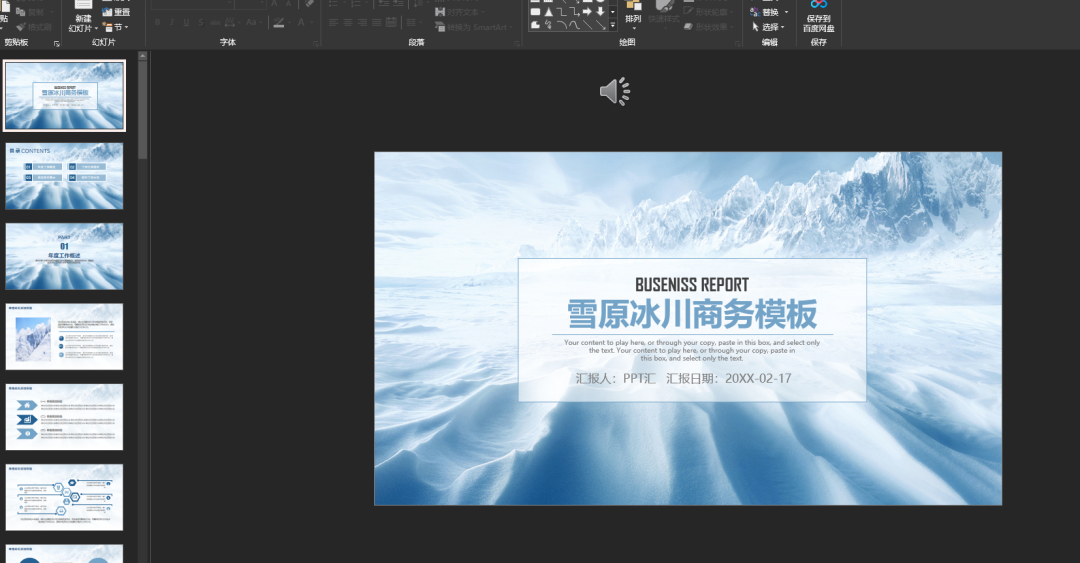The height and width of the screenshot is (563, 1080).
Task: Click the 保存到百度网盘 cloud icon
Action: click(818, 5)
